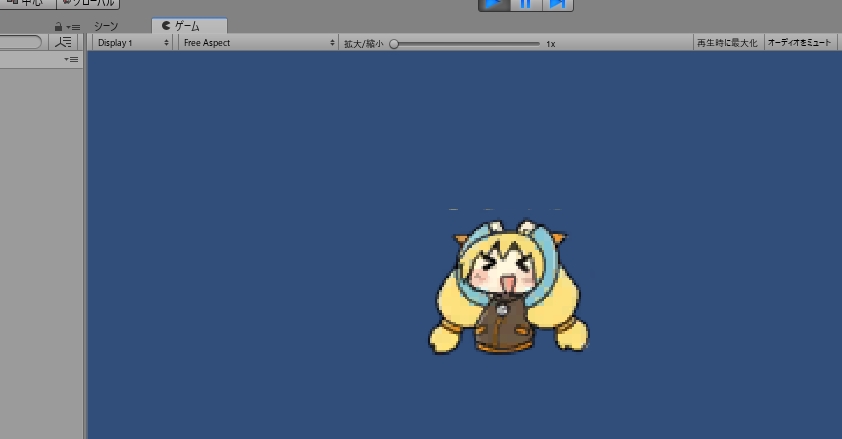
Task: Click the filter-by-type icon next to search
Action: coord(63,42)
